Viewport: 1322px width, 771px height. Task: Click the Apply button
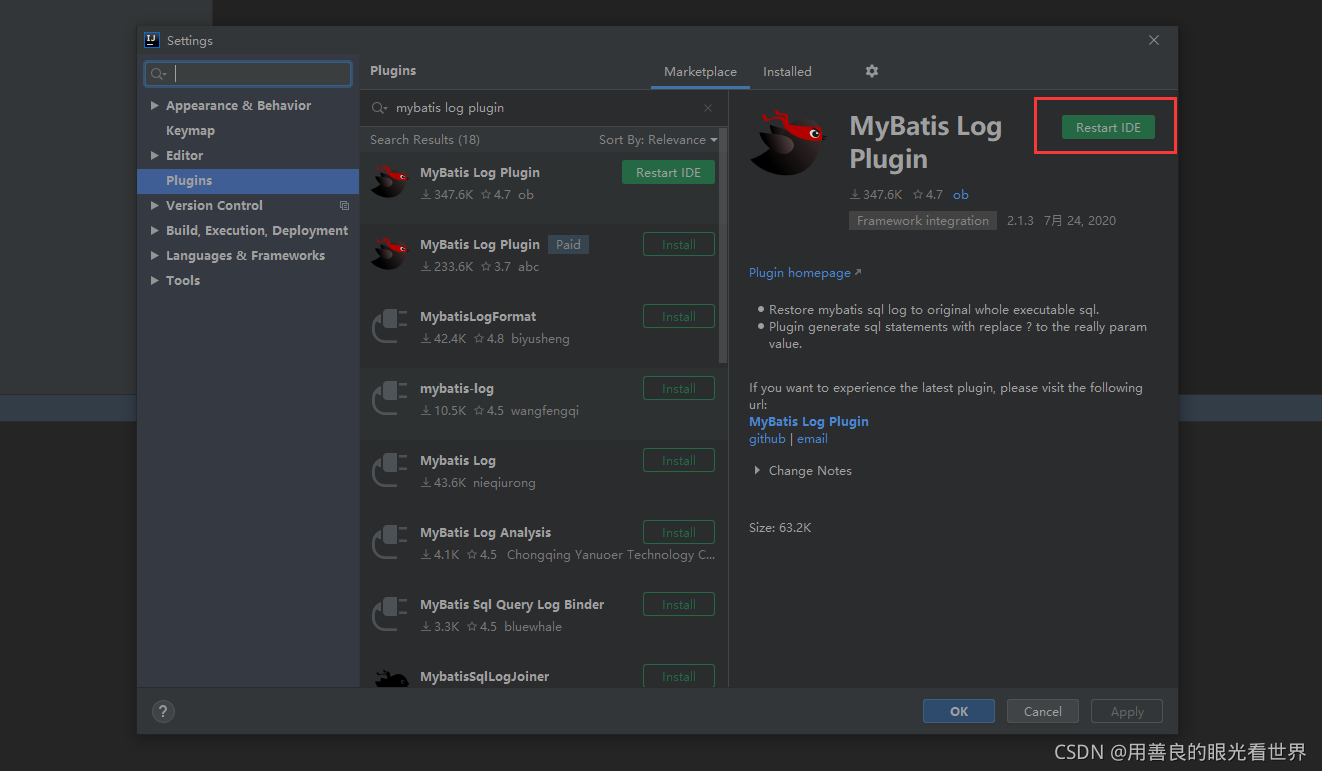(x=1126, y=711)
